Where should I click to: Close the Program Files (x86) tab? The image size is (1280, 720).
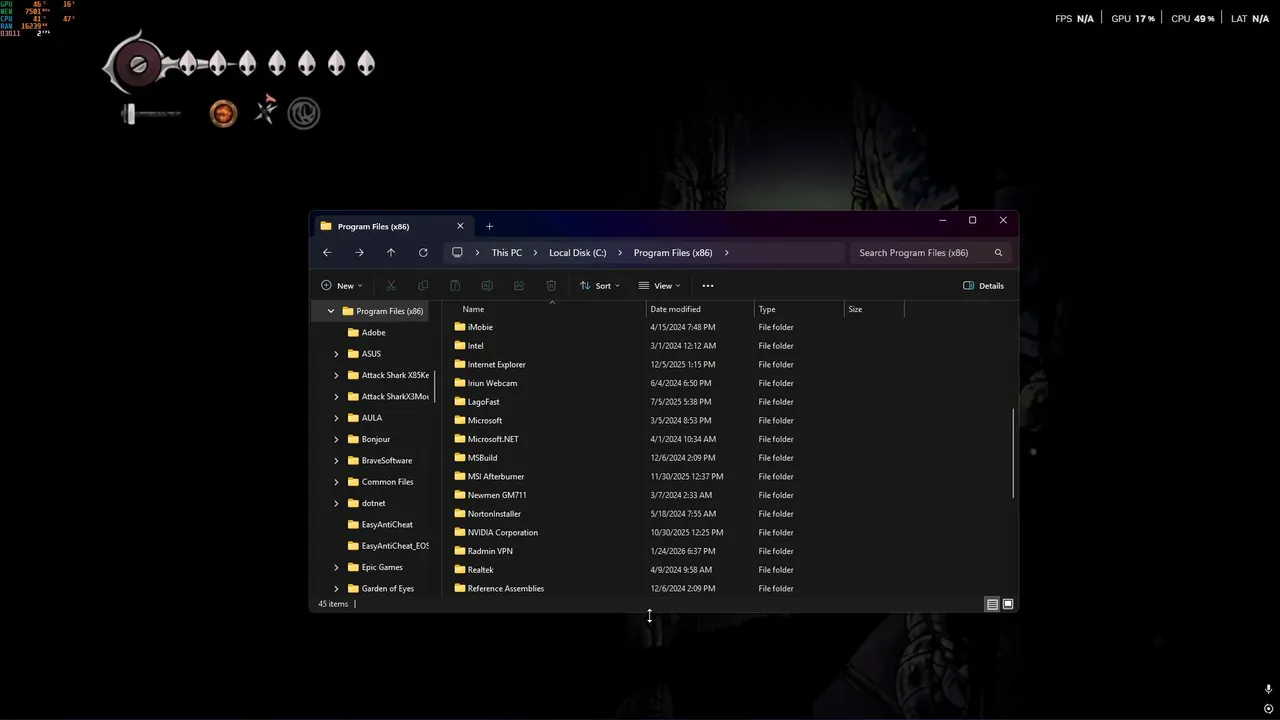460,226
